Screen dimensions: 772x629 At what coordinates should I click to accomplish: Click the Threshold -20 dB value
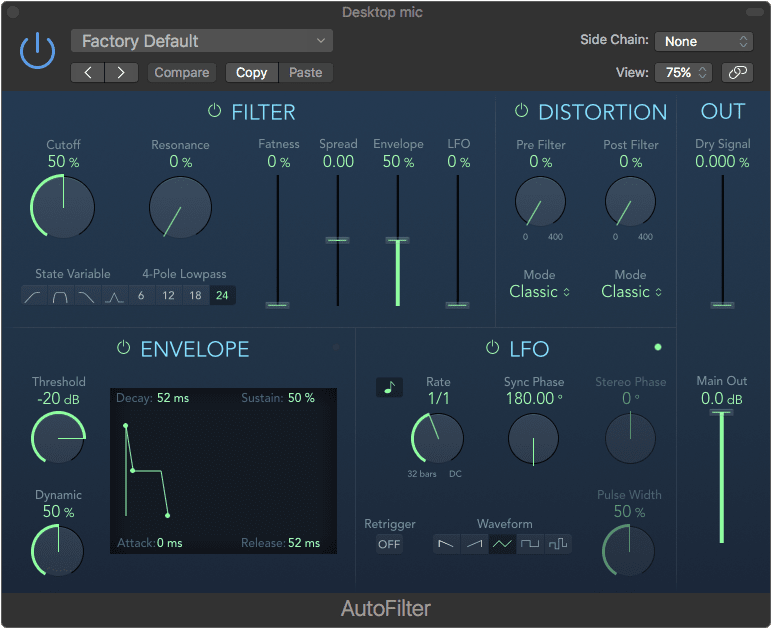click(59, 399)
